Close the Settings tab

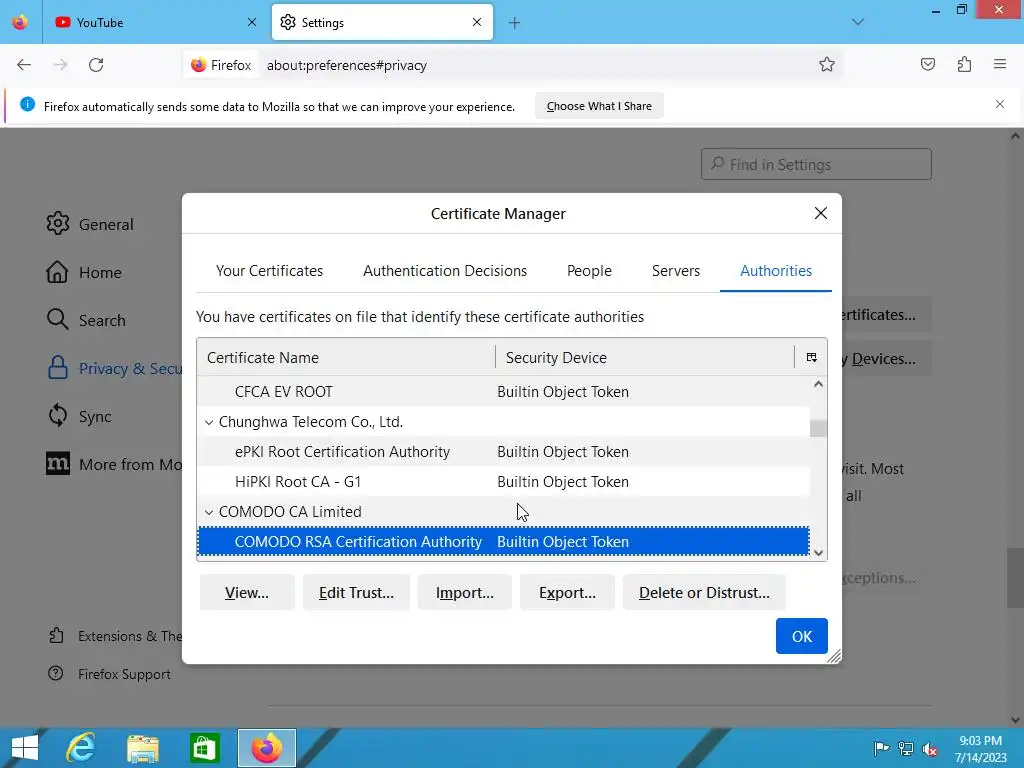coord(477,22)
